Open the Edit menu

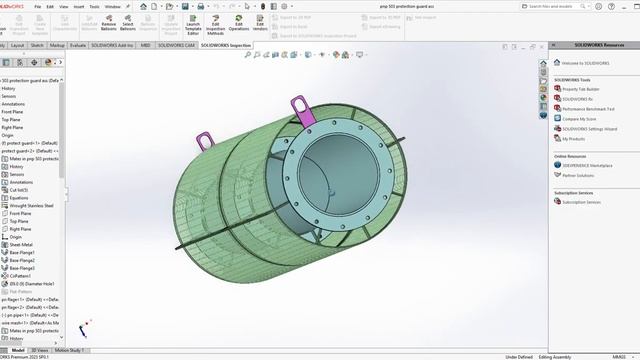point(50,7)
